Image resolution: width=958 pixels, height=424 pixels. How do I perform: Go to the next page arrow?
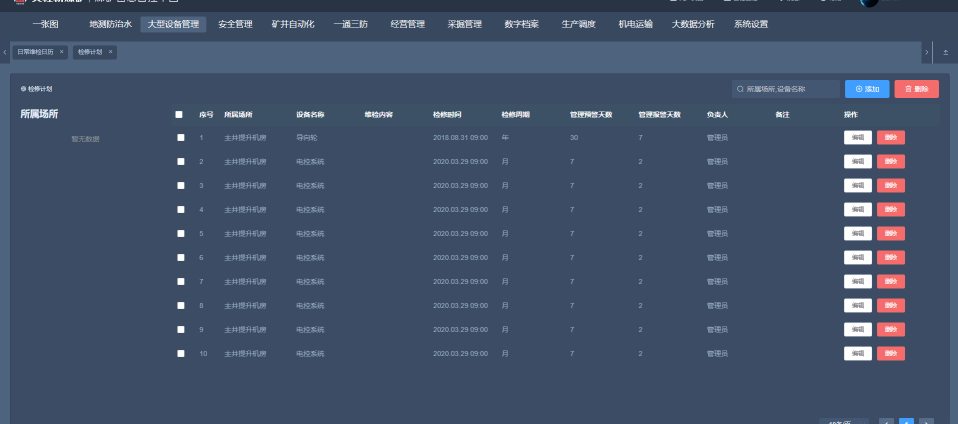(926, 422)
